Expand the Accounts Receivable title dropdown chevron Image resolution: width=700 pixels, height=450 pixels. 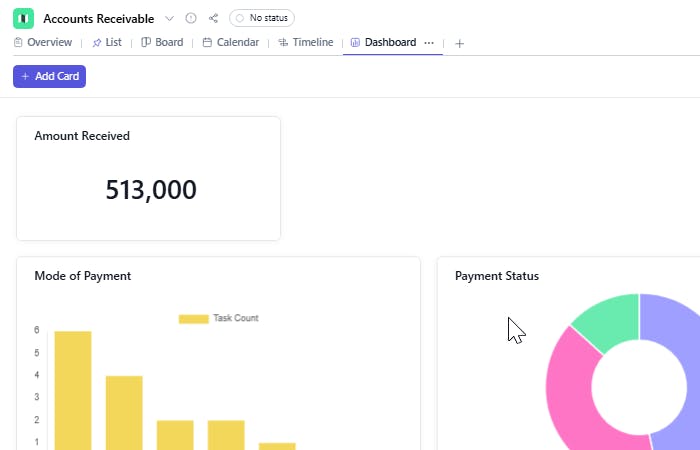169,19
